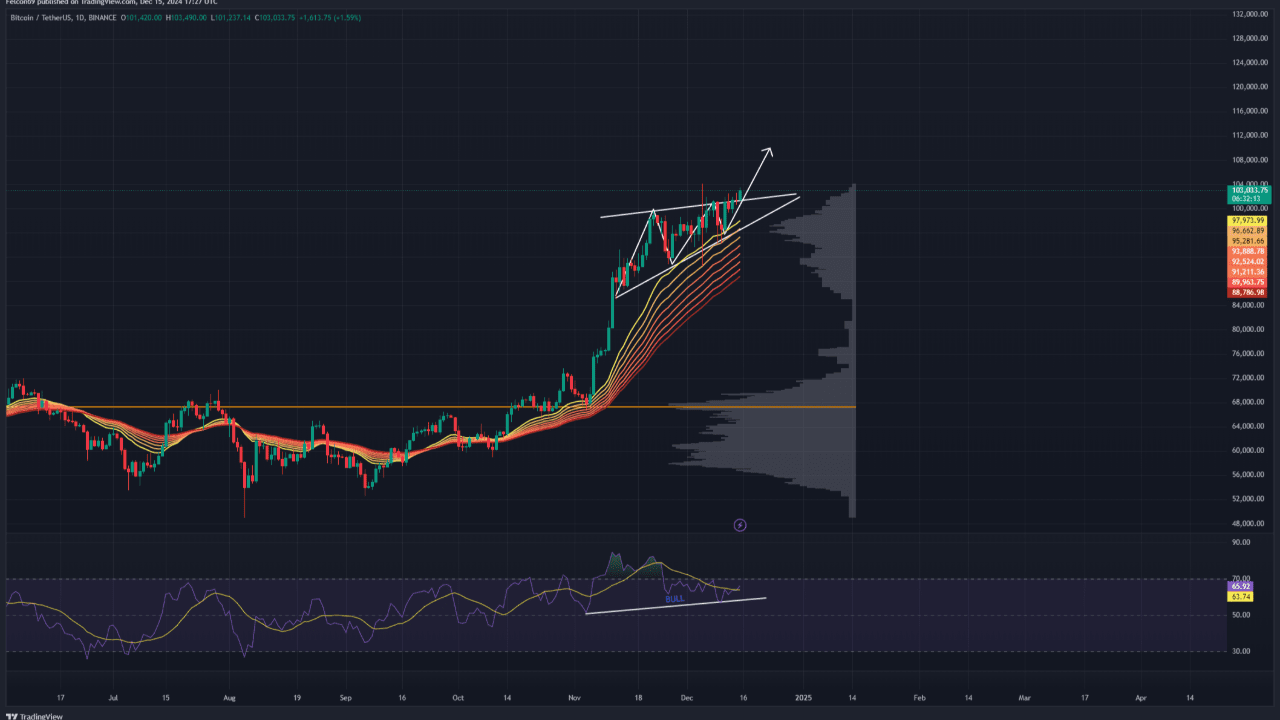
Task: Click the 68,000.00 price axis label
Action: tap(1249, 402)
